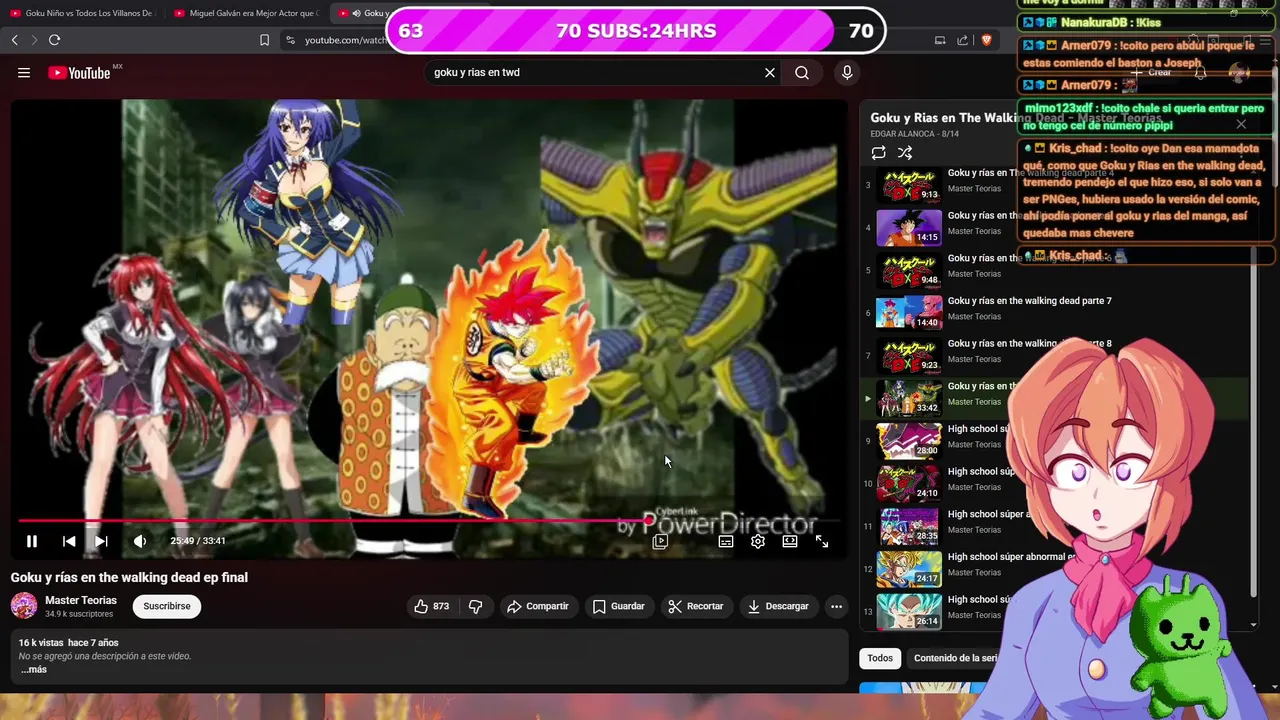
Task: Download video via Descargar
Action: click(x=778, y=606)
